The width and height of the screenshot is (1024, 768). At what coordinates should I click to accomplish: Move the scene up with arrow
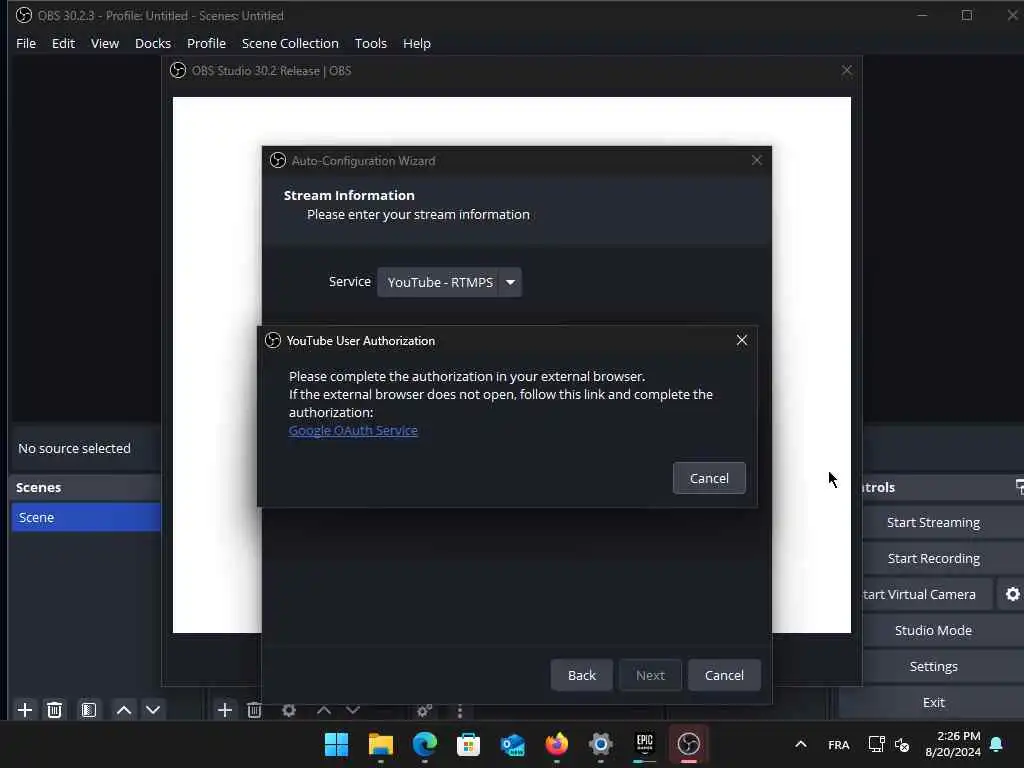tap(123, 710)
